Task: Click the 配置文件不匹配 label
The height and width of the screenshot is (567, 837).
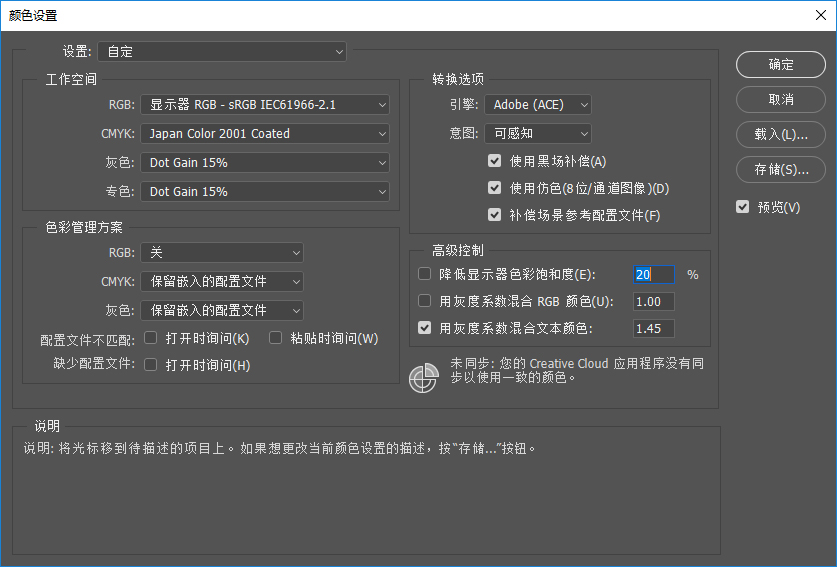Action: coord(87,340)
